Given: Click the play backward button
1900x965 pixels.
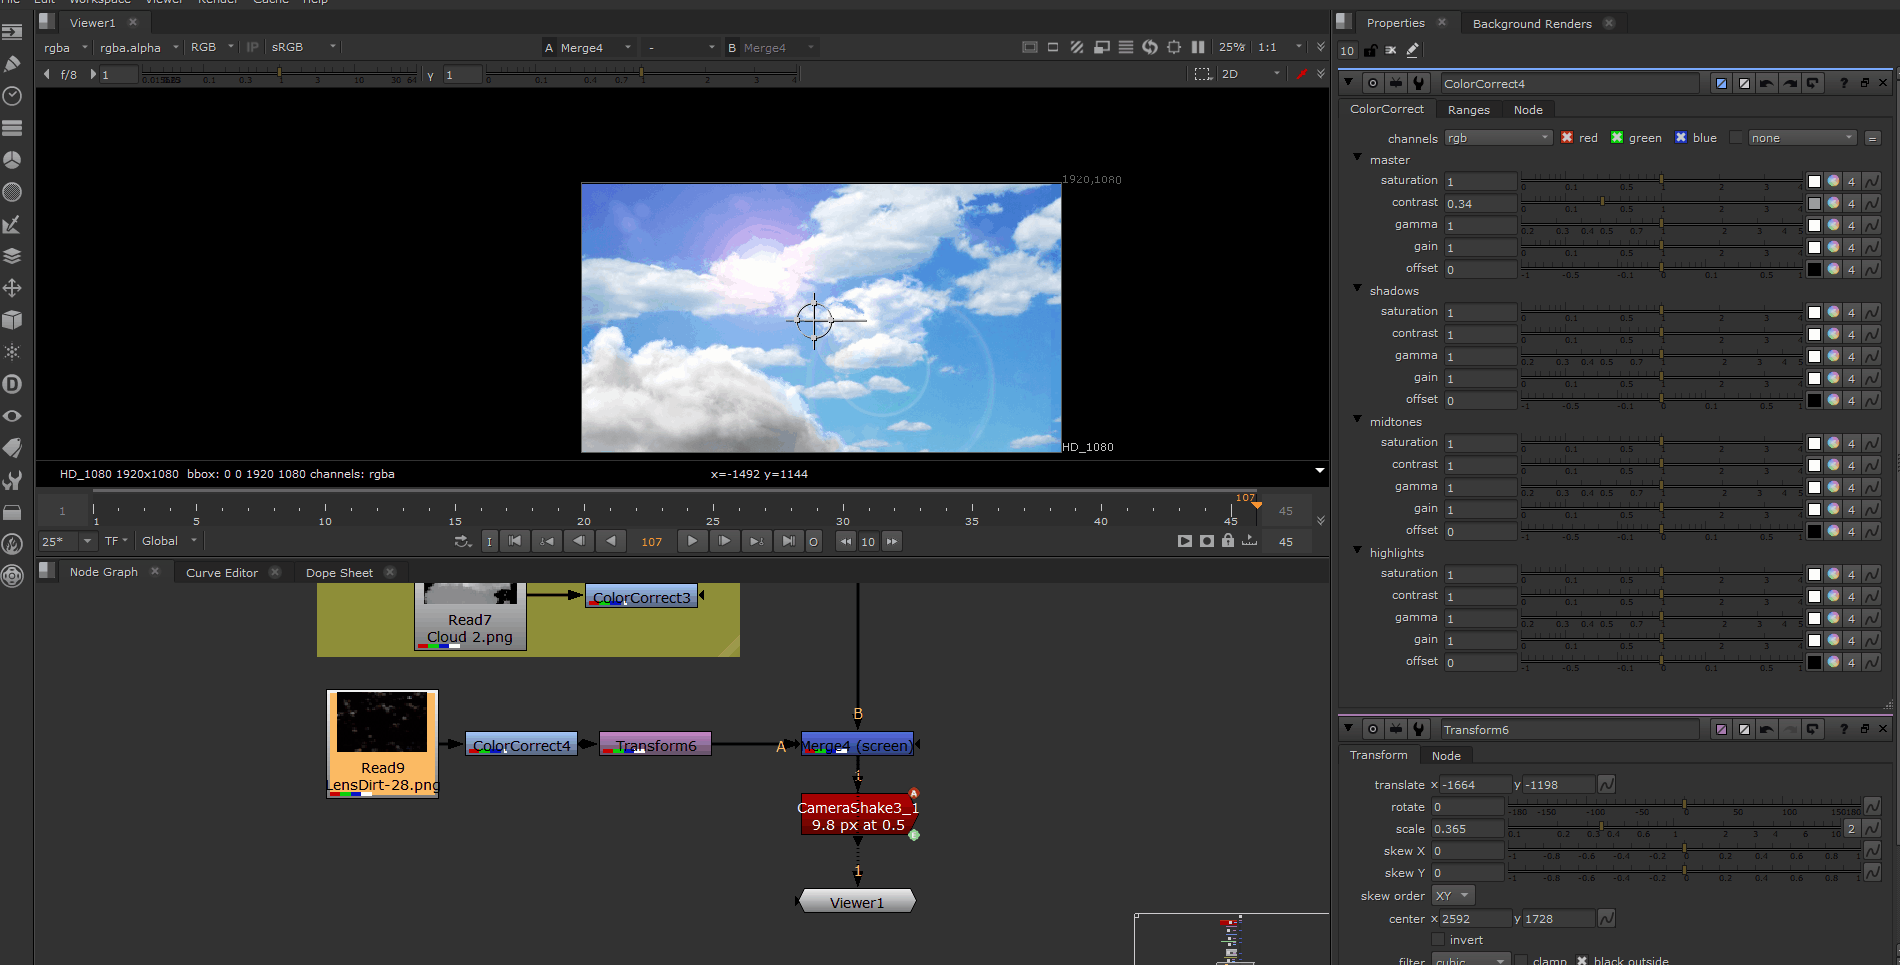Looking at the screenshot, I should tap(611, 541).
